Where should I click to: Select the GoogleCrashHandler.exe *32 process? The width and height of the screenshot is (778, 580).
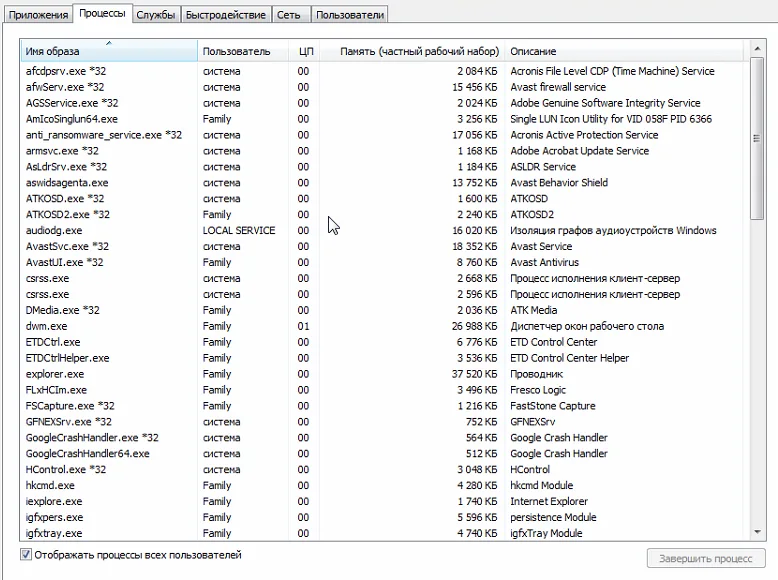point(385,438)
